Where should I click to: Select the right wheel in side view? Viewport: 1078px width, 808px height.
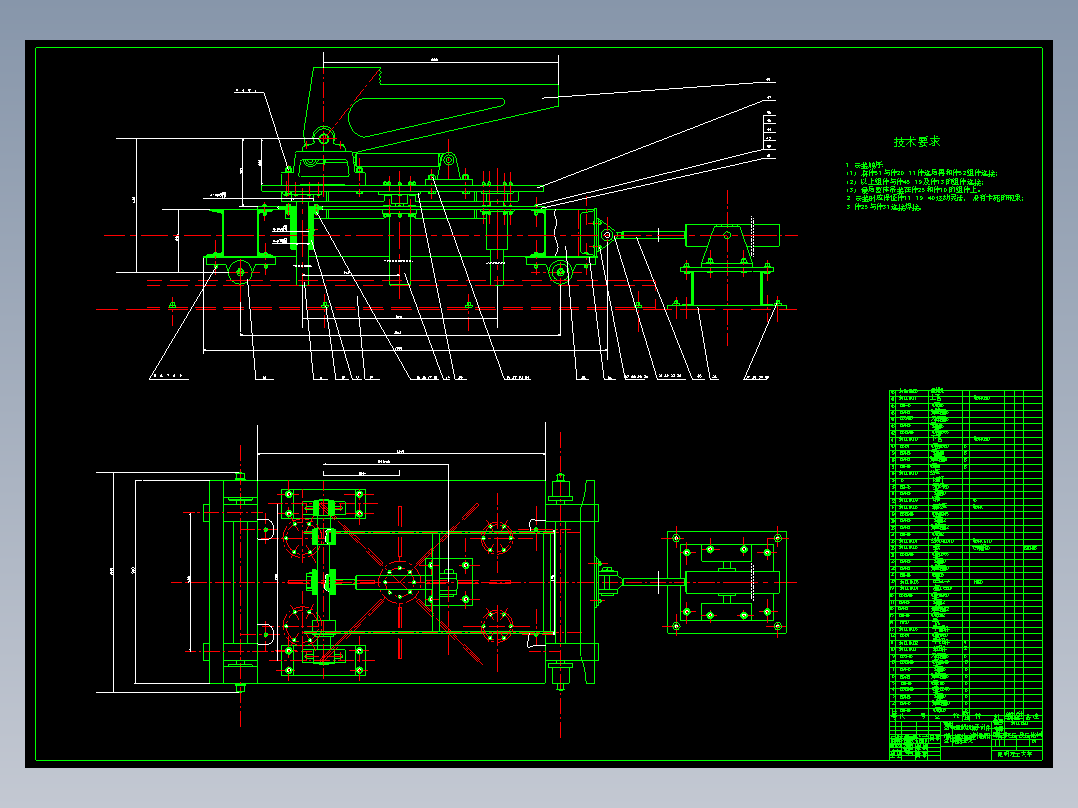click(560, 272)
